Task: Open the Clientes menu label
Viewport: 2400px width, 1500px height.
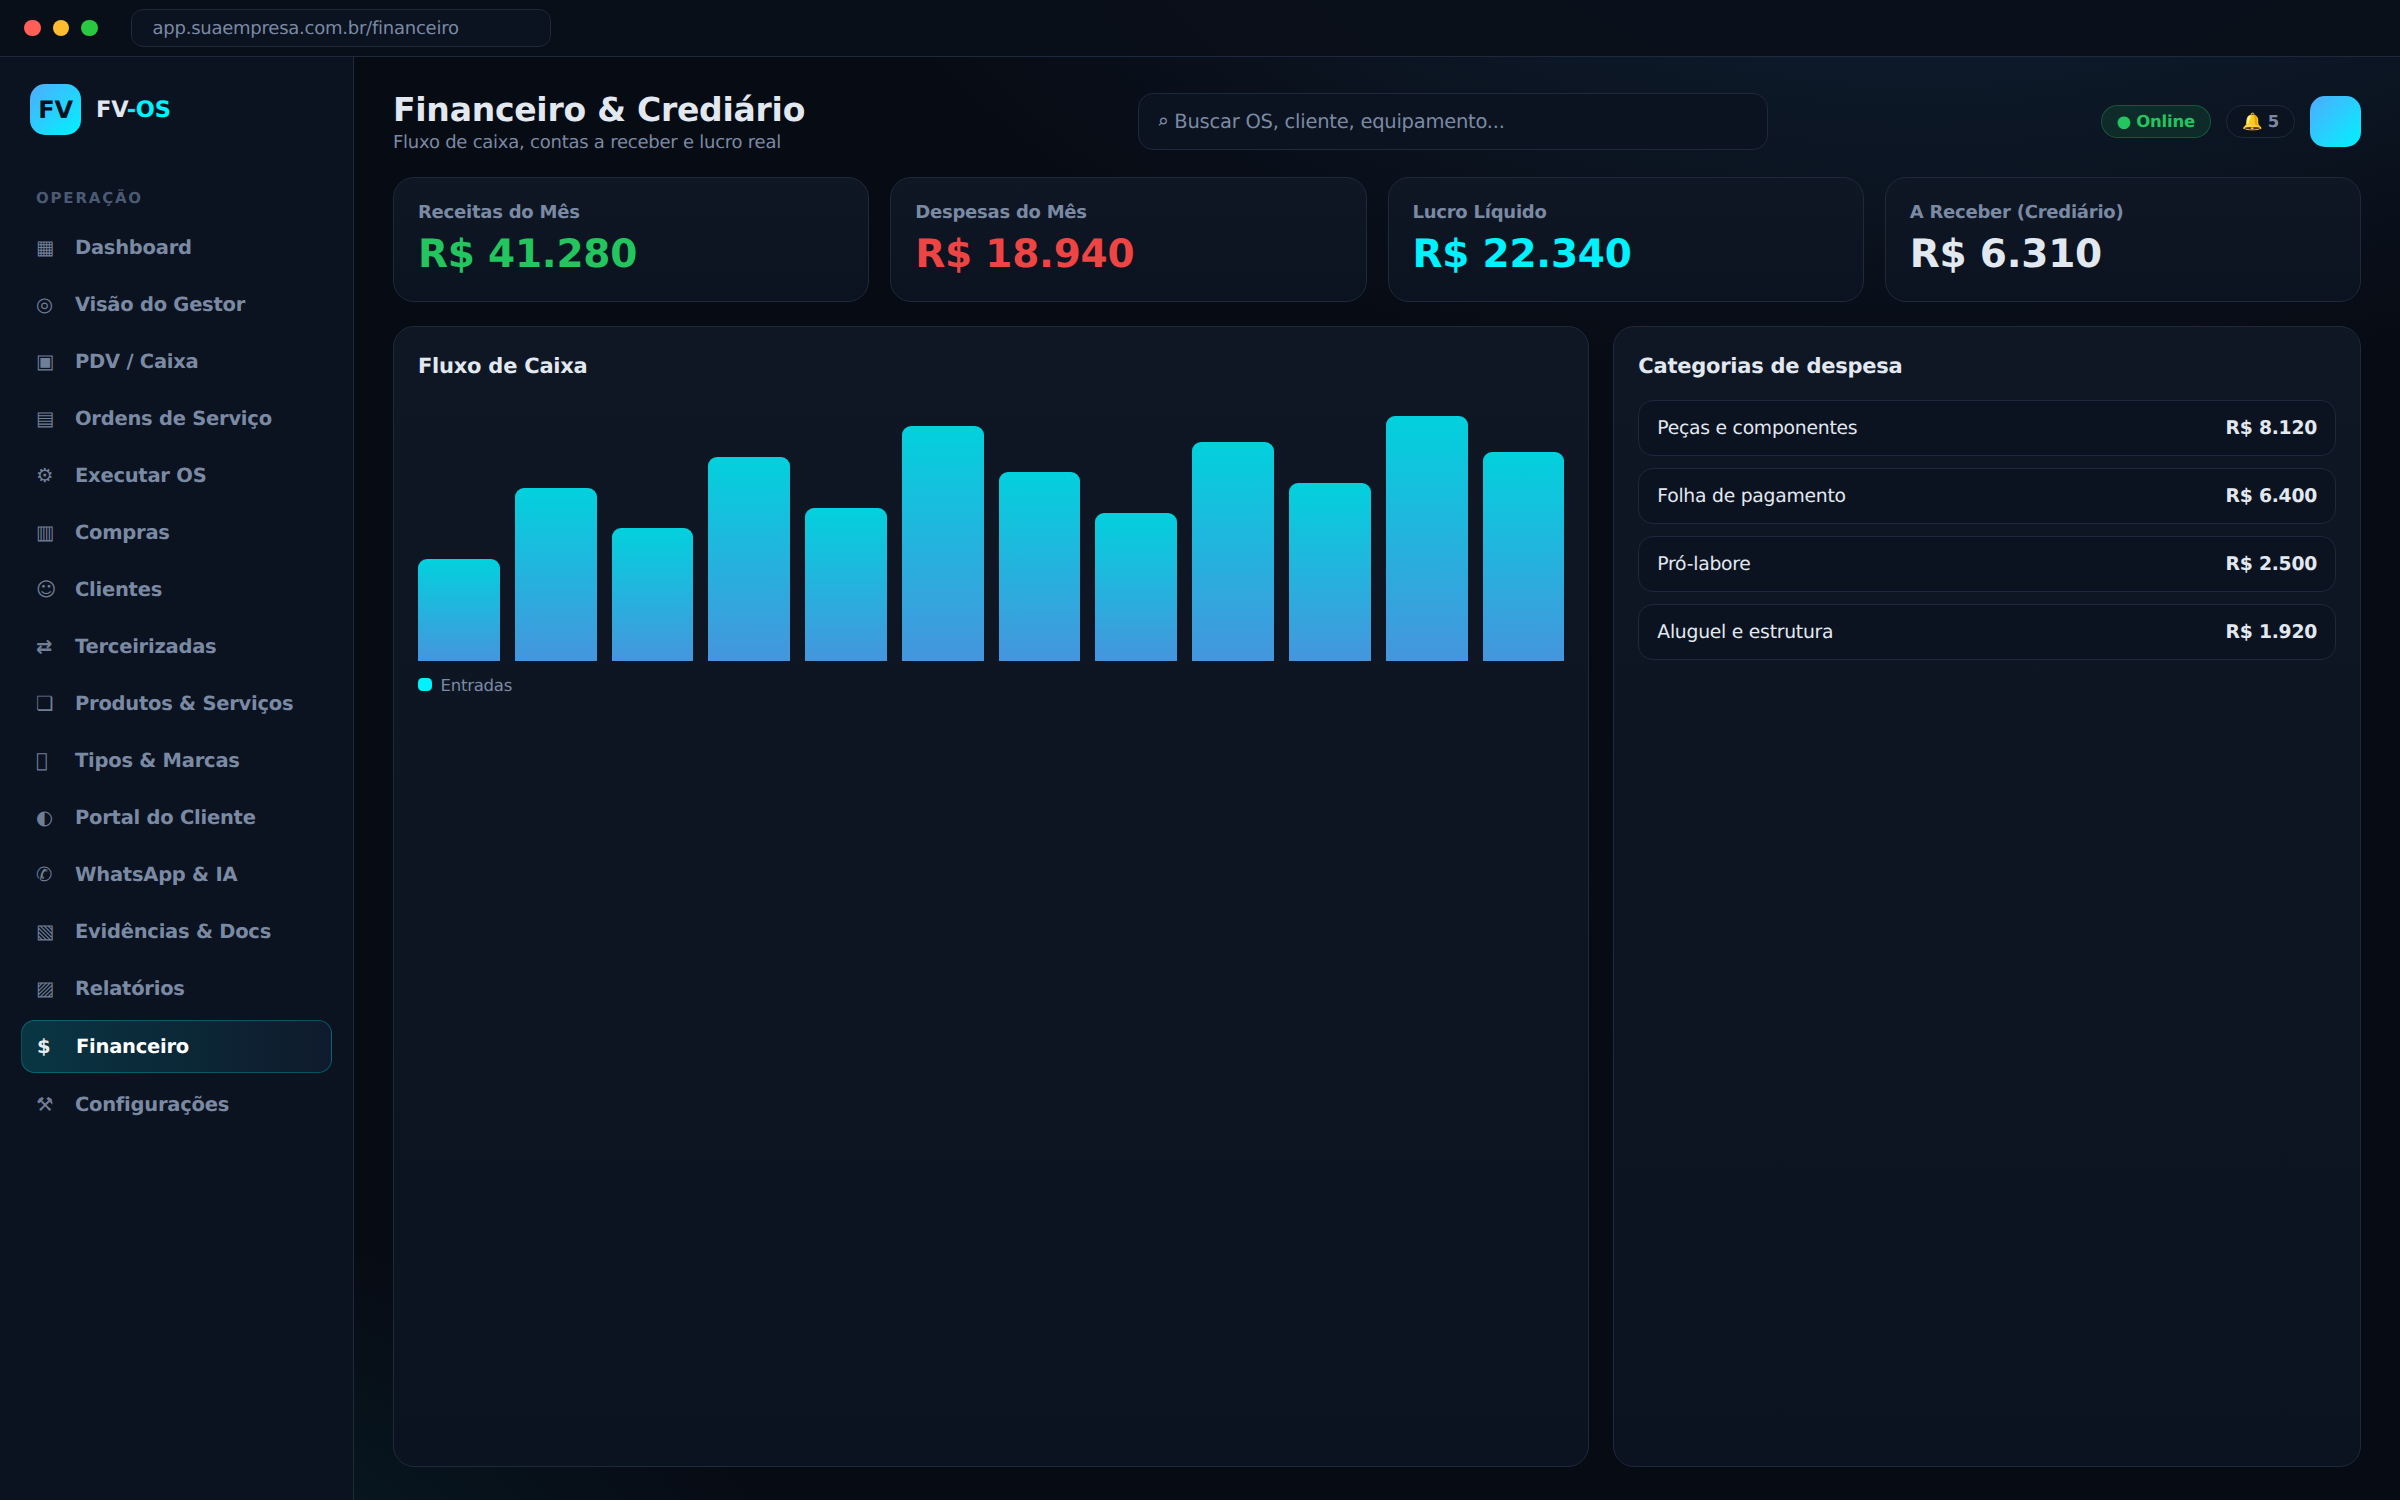Action: 118,589
